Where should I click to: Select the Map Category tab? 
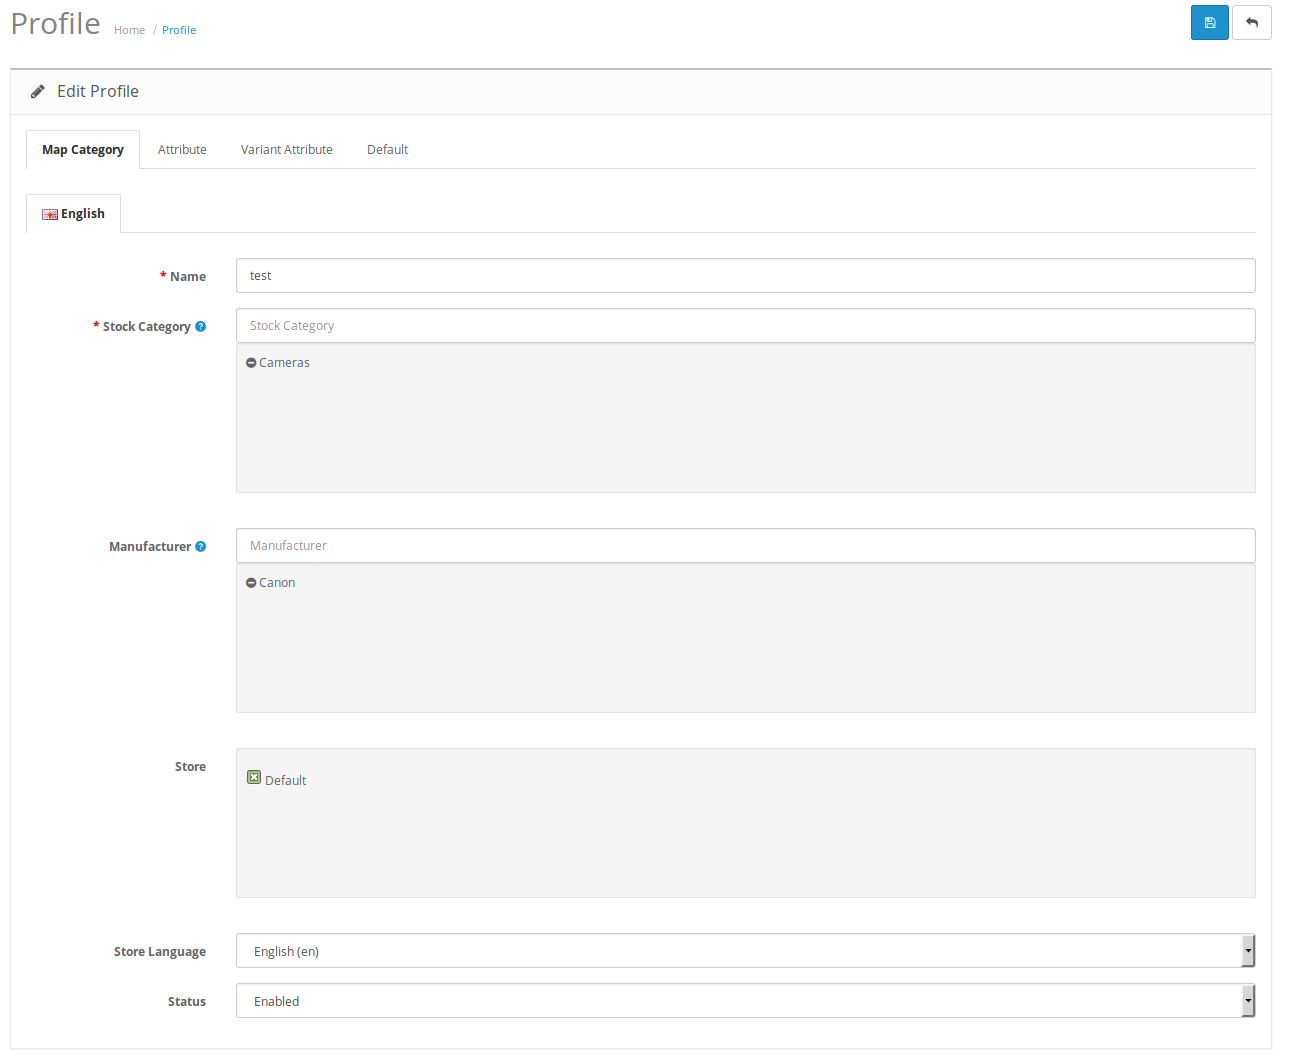(x=83, y=150)
